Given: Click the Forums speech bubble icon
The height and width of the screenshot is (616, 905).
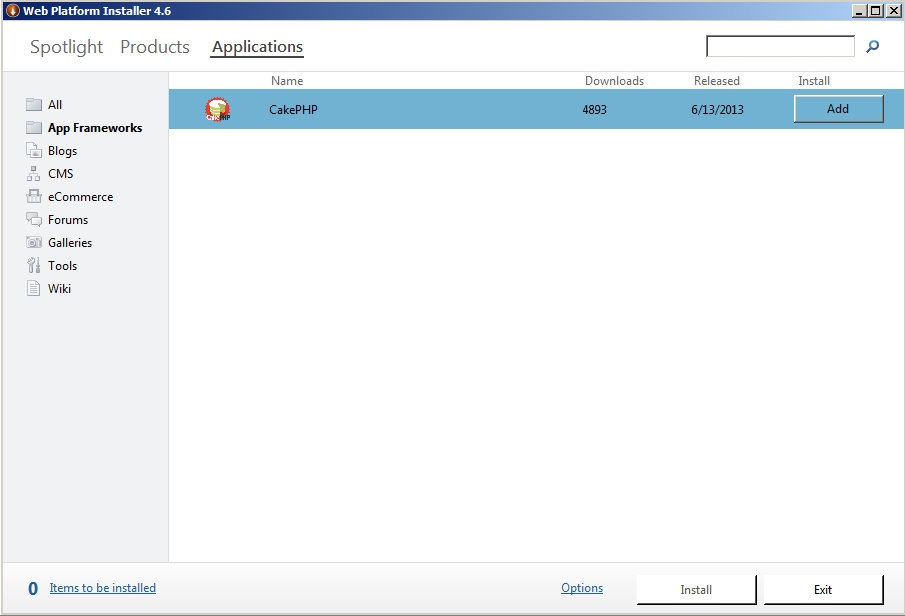Looking at the screenshot, I should click(34, 219).
